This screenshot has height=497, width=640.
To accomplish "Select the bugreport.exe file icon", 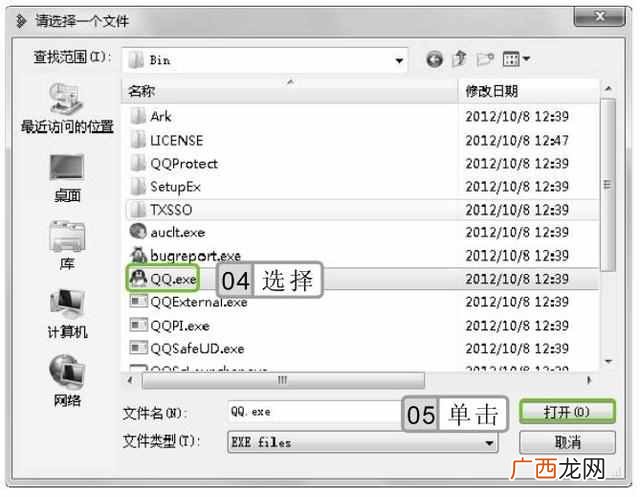I will pos(138,255).
